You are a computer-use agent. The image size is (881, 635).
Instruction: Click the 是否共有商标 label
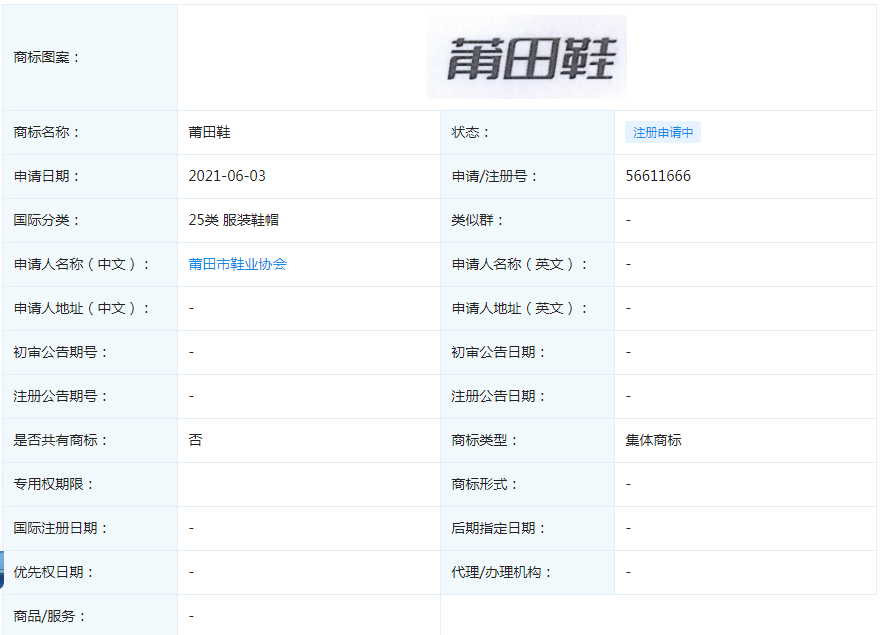61,440
